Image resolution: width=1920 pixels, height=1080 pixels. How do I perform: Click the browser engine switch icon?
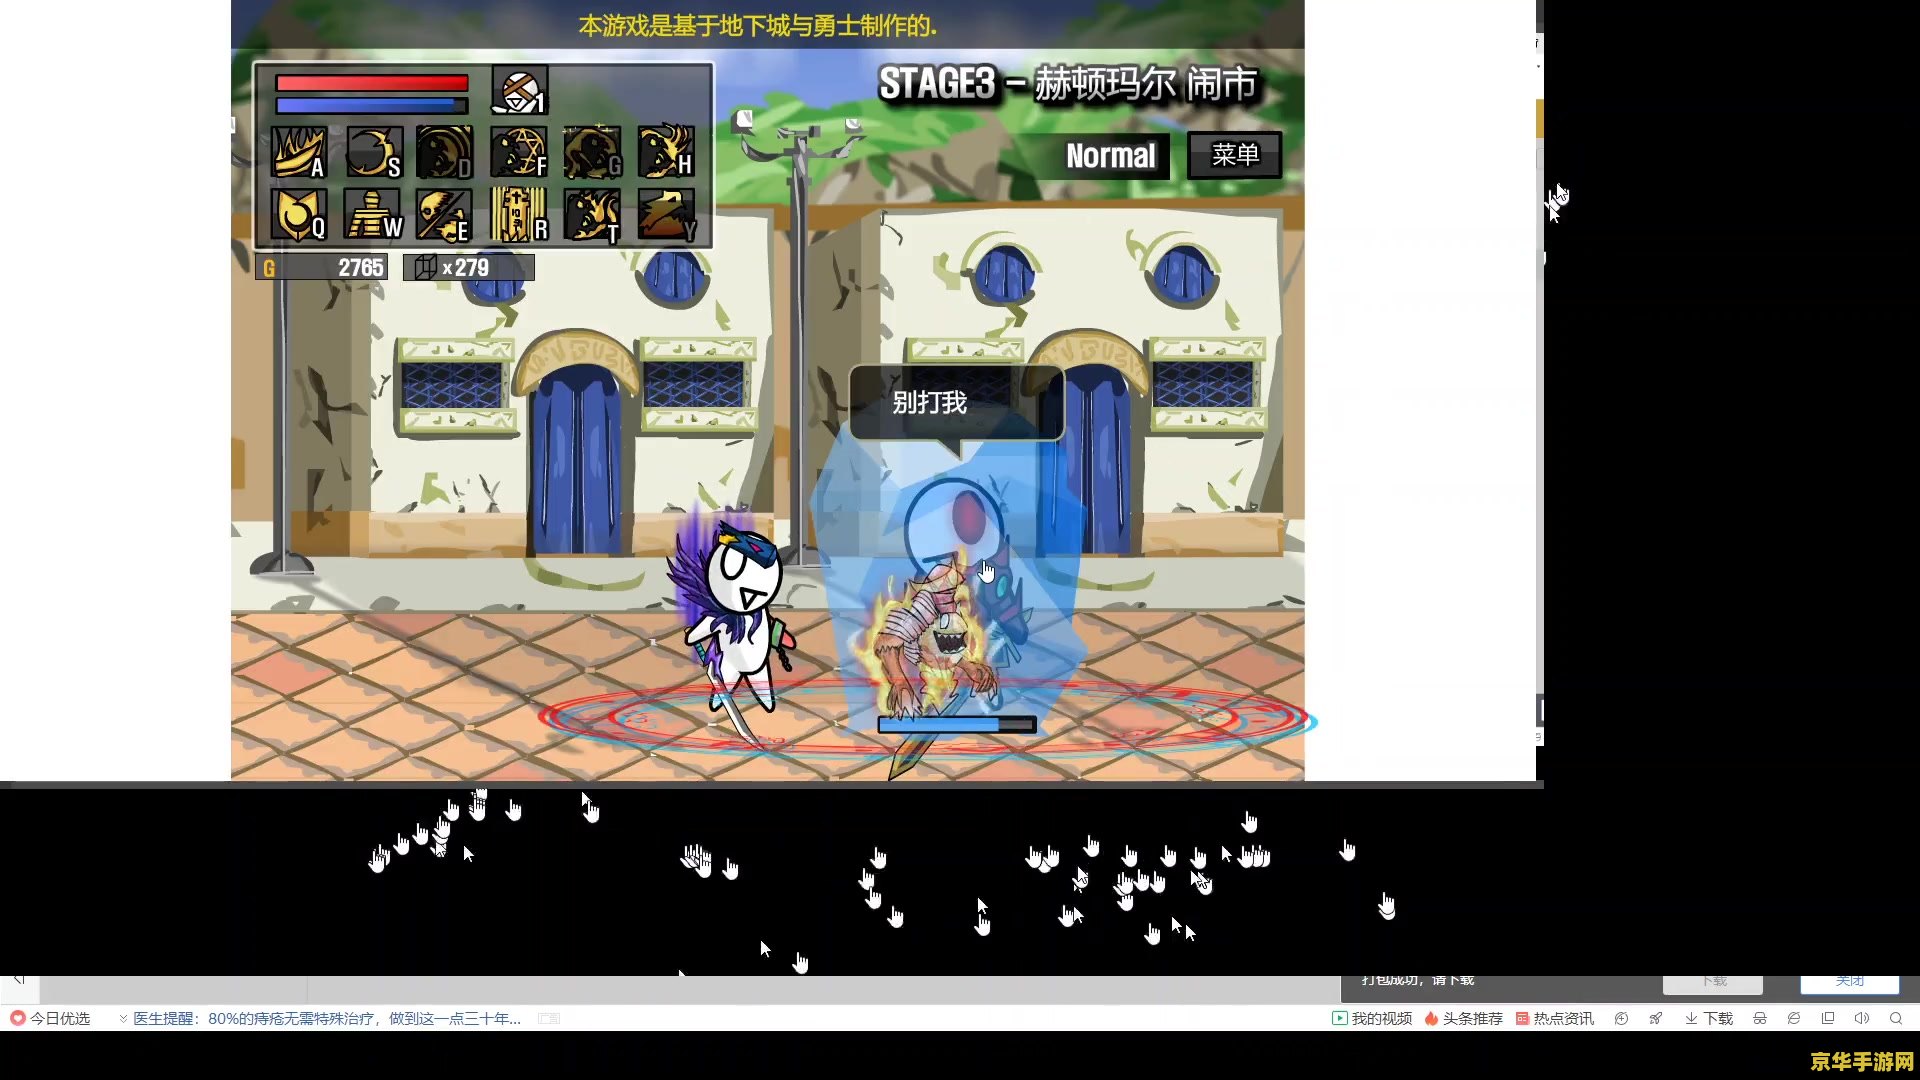1794,1018
